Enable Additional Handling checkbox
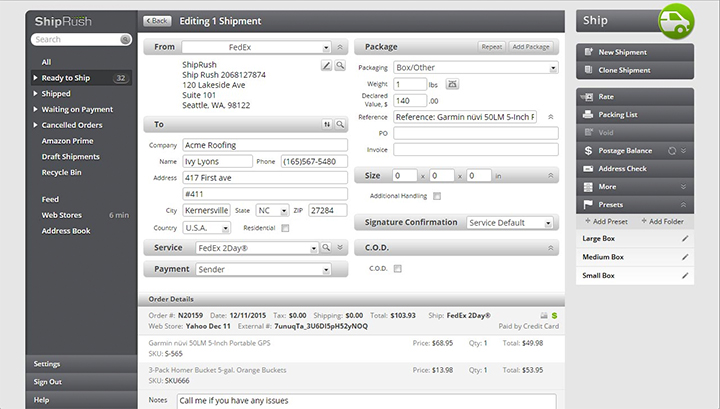 click(x=436, y=196)
